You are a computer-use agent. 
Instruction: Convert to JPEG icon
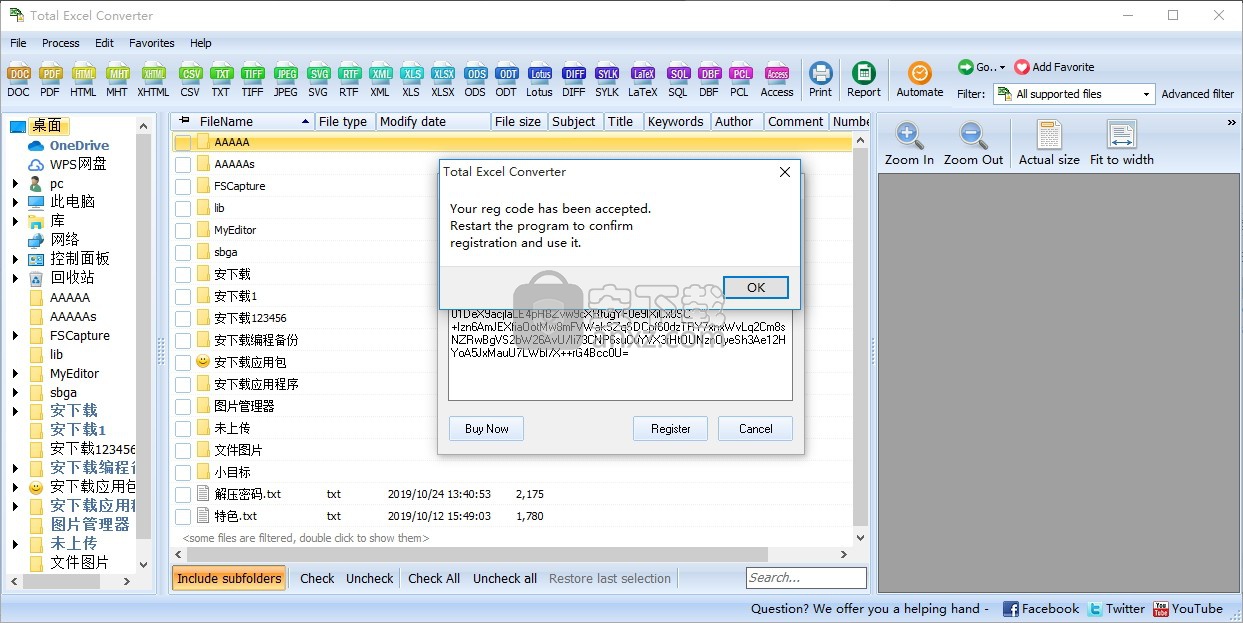pos(286,80)
